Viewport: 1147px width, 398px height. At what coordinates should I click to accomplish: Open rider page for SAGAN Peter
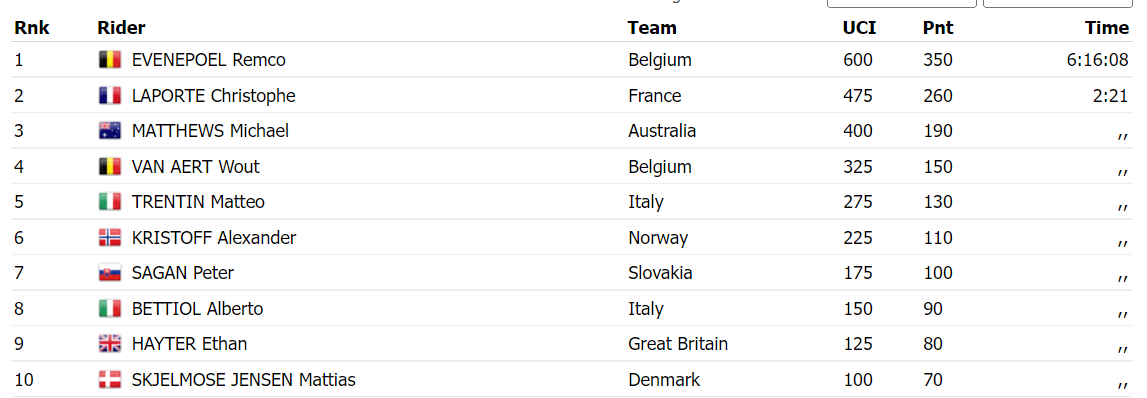point(183,274)
